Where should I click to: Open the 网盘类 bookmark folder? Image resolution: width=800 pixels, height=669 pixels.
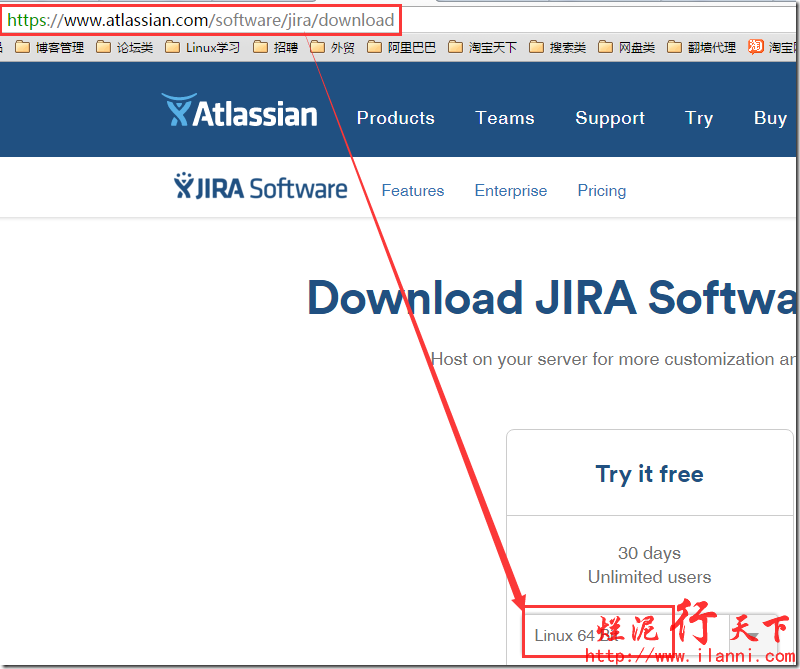pyautogui.click(x=627, y=47)
